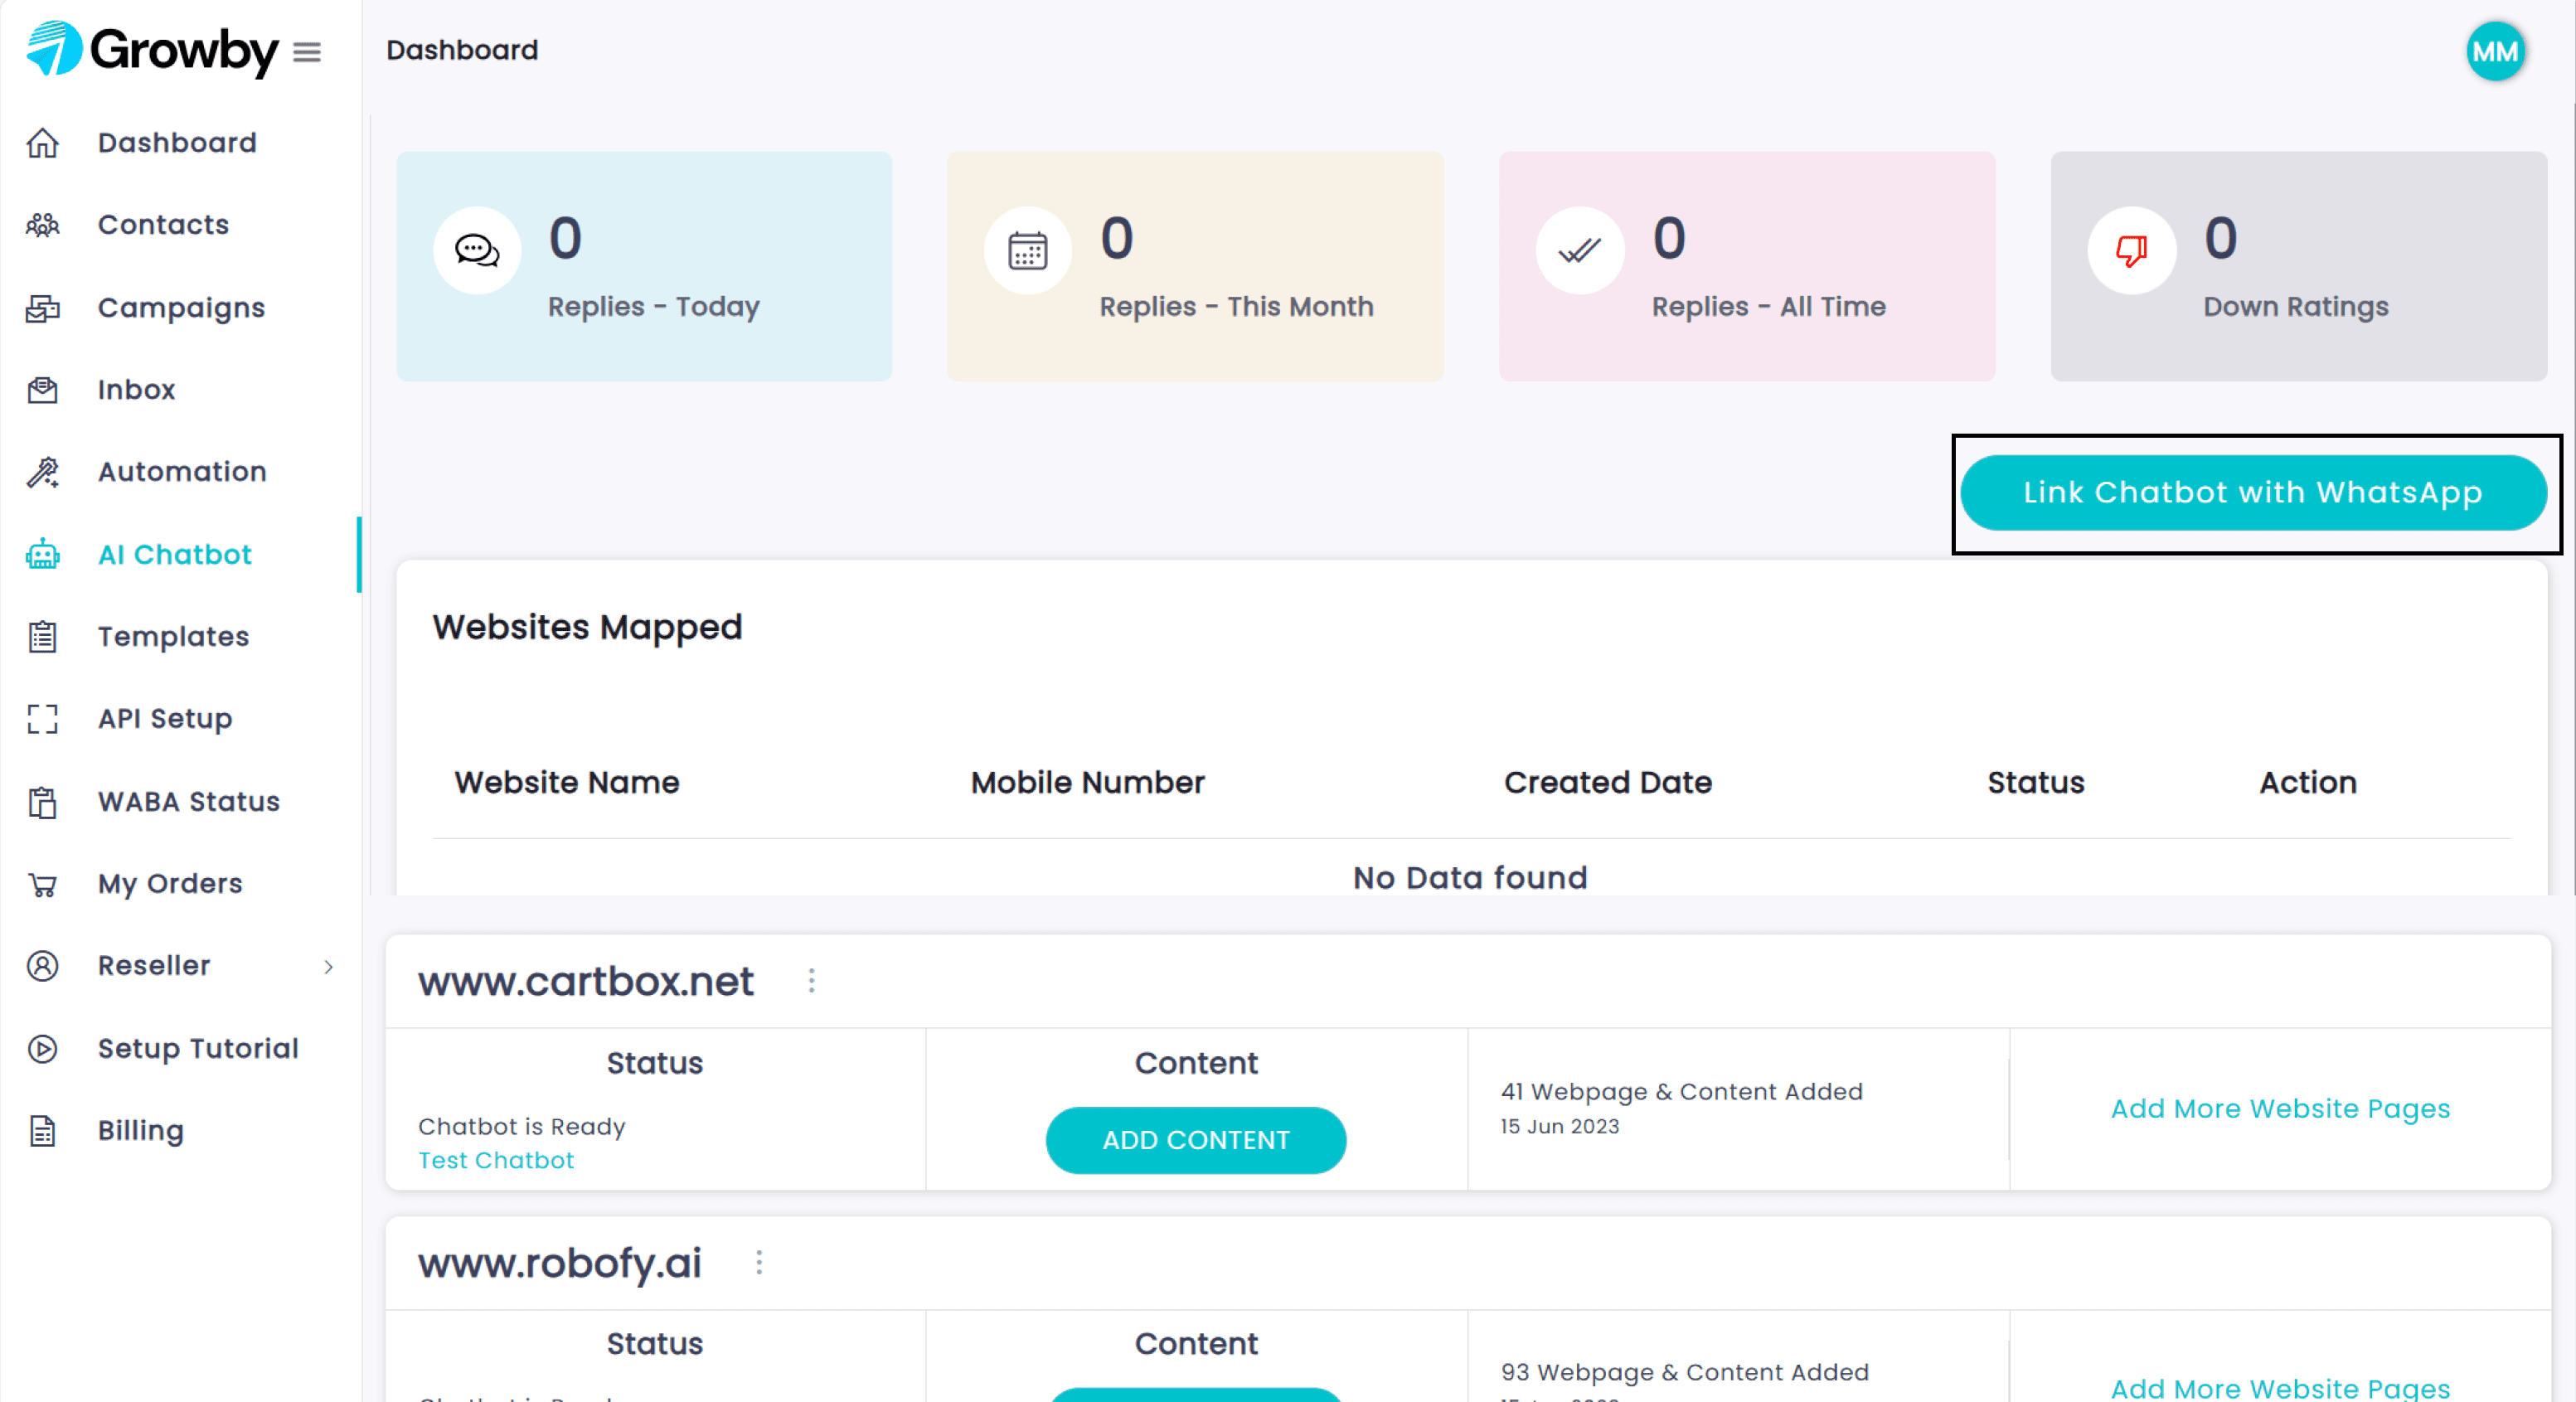Click the API Setup brackets icon
This screenshot has width=2576, height=1402.
(42, 719)
